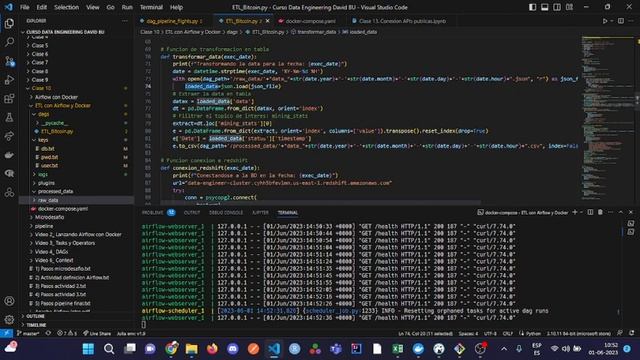Open db.txt in keys folder

(x=47, y=149)
